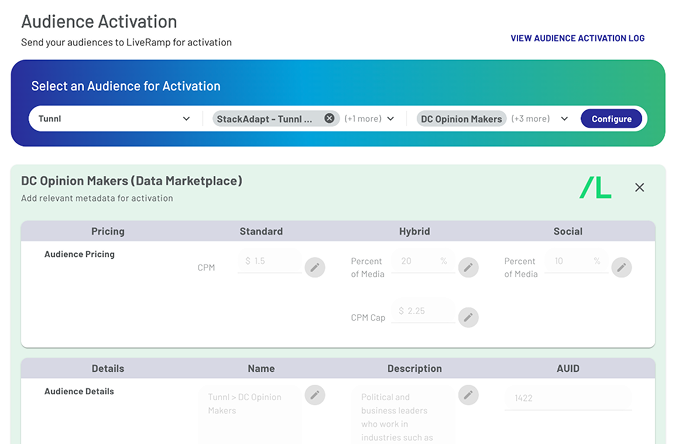Edit the Hybrid Percent of Media value
Image resolution: width=679 pixels, height=444 pixels.
tap(468, 267)
